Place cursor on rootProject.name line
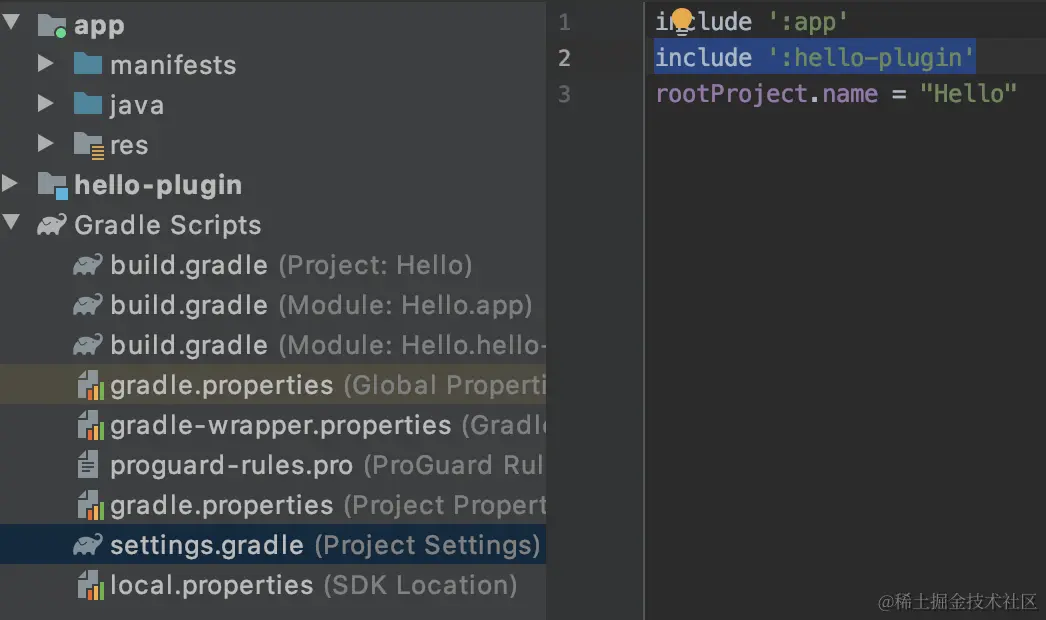 pyautogui.click(x=835, y=94)
